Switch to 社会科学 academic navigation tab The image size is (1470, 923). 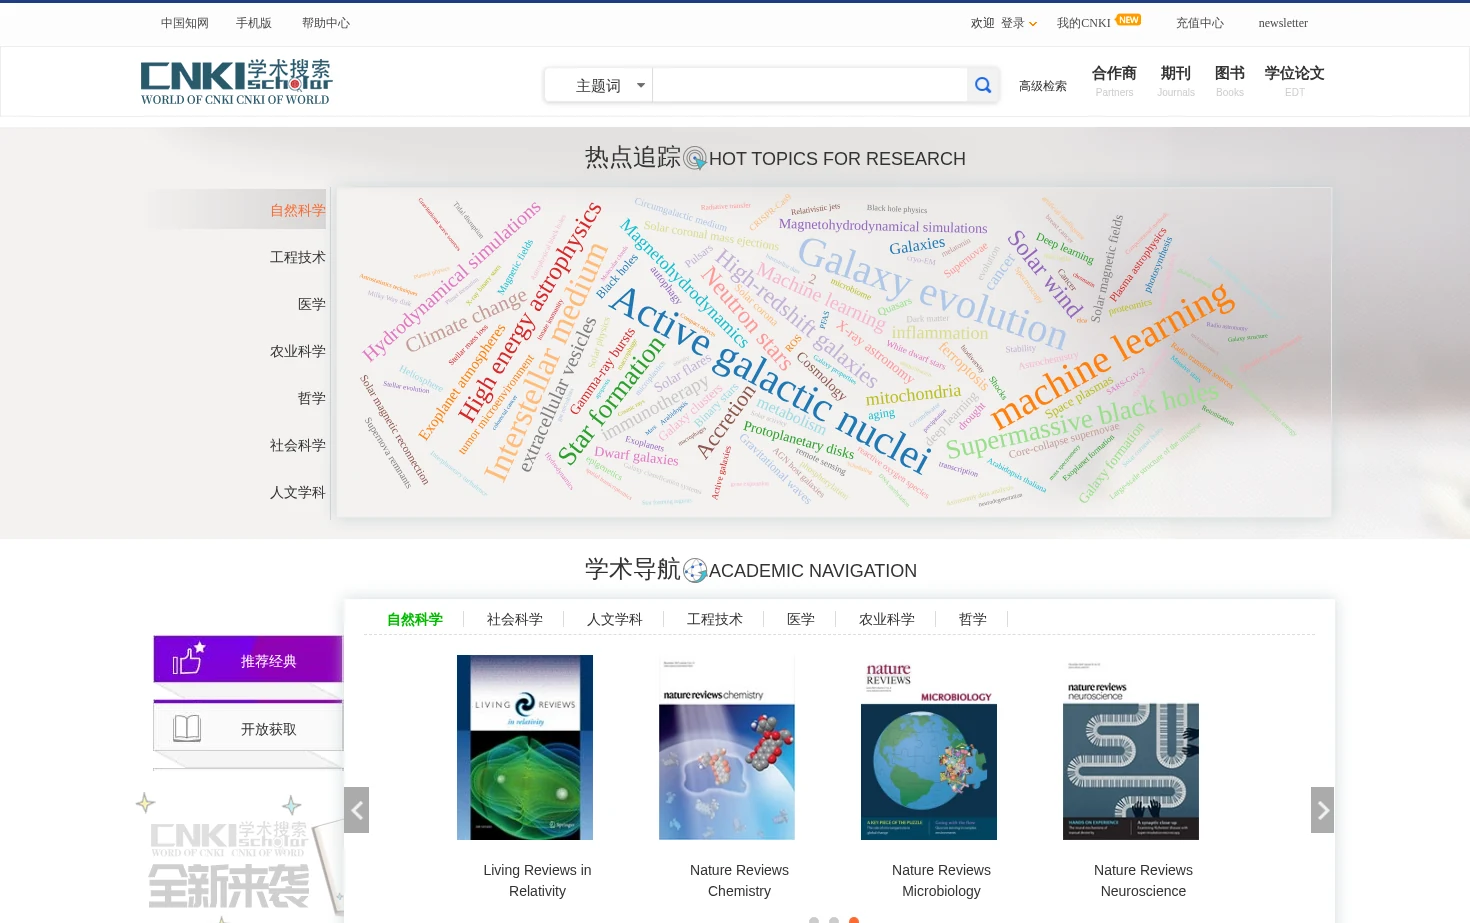coord(515,619)
